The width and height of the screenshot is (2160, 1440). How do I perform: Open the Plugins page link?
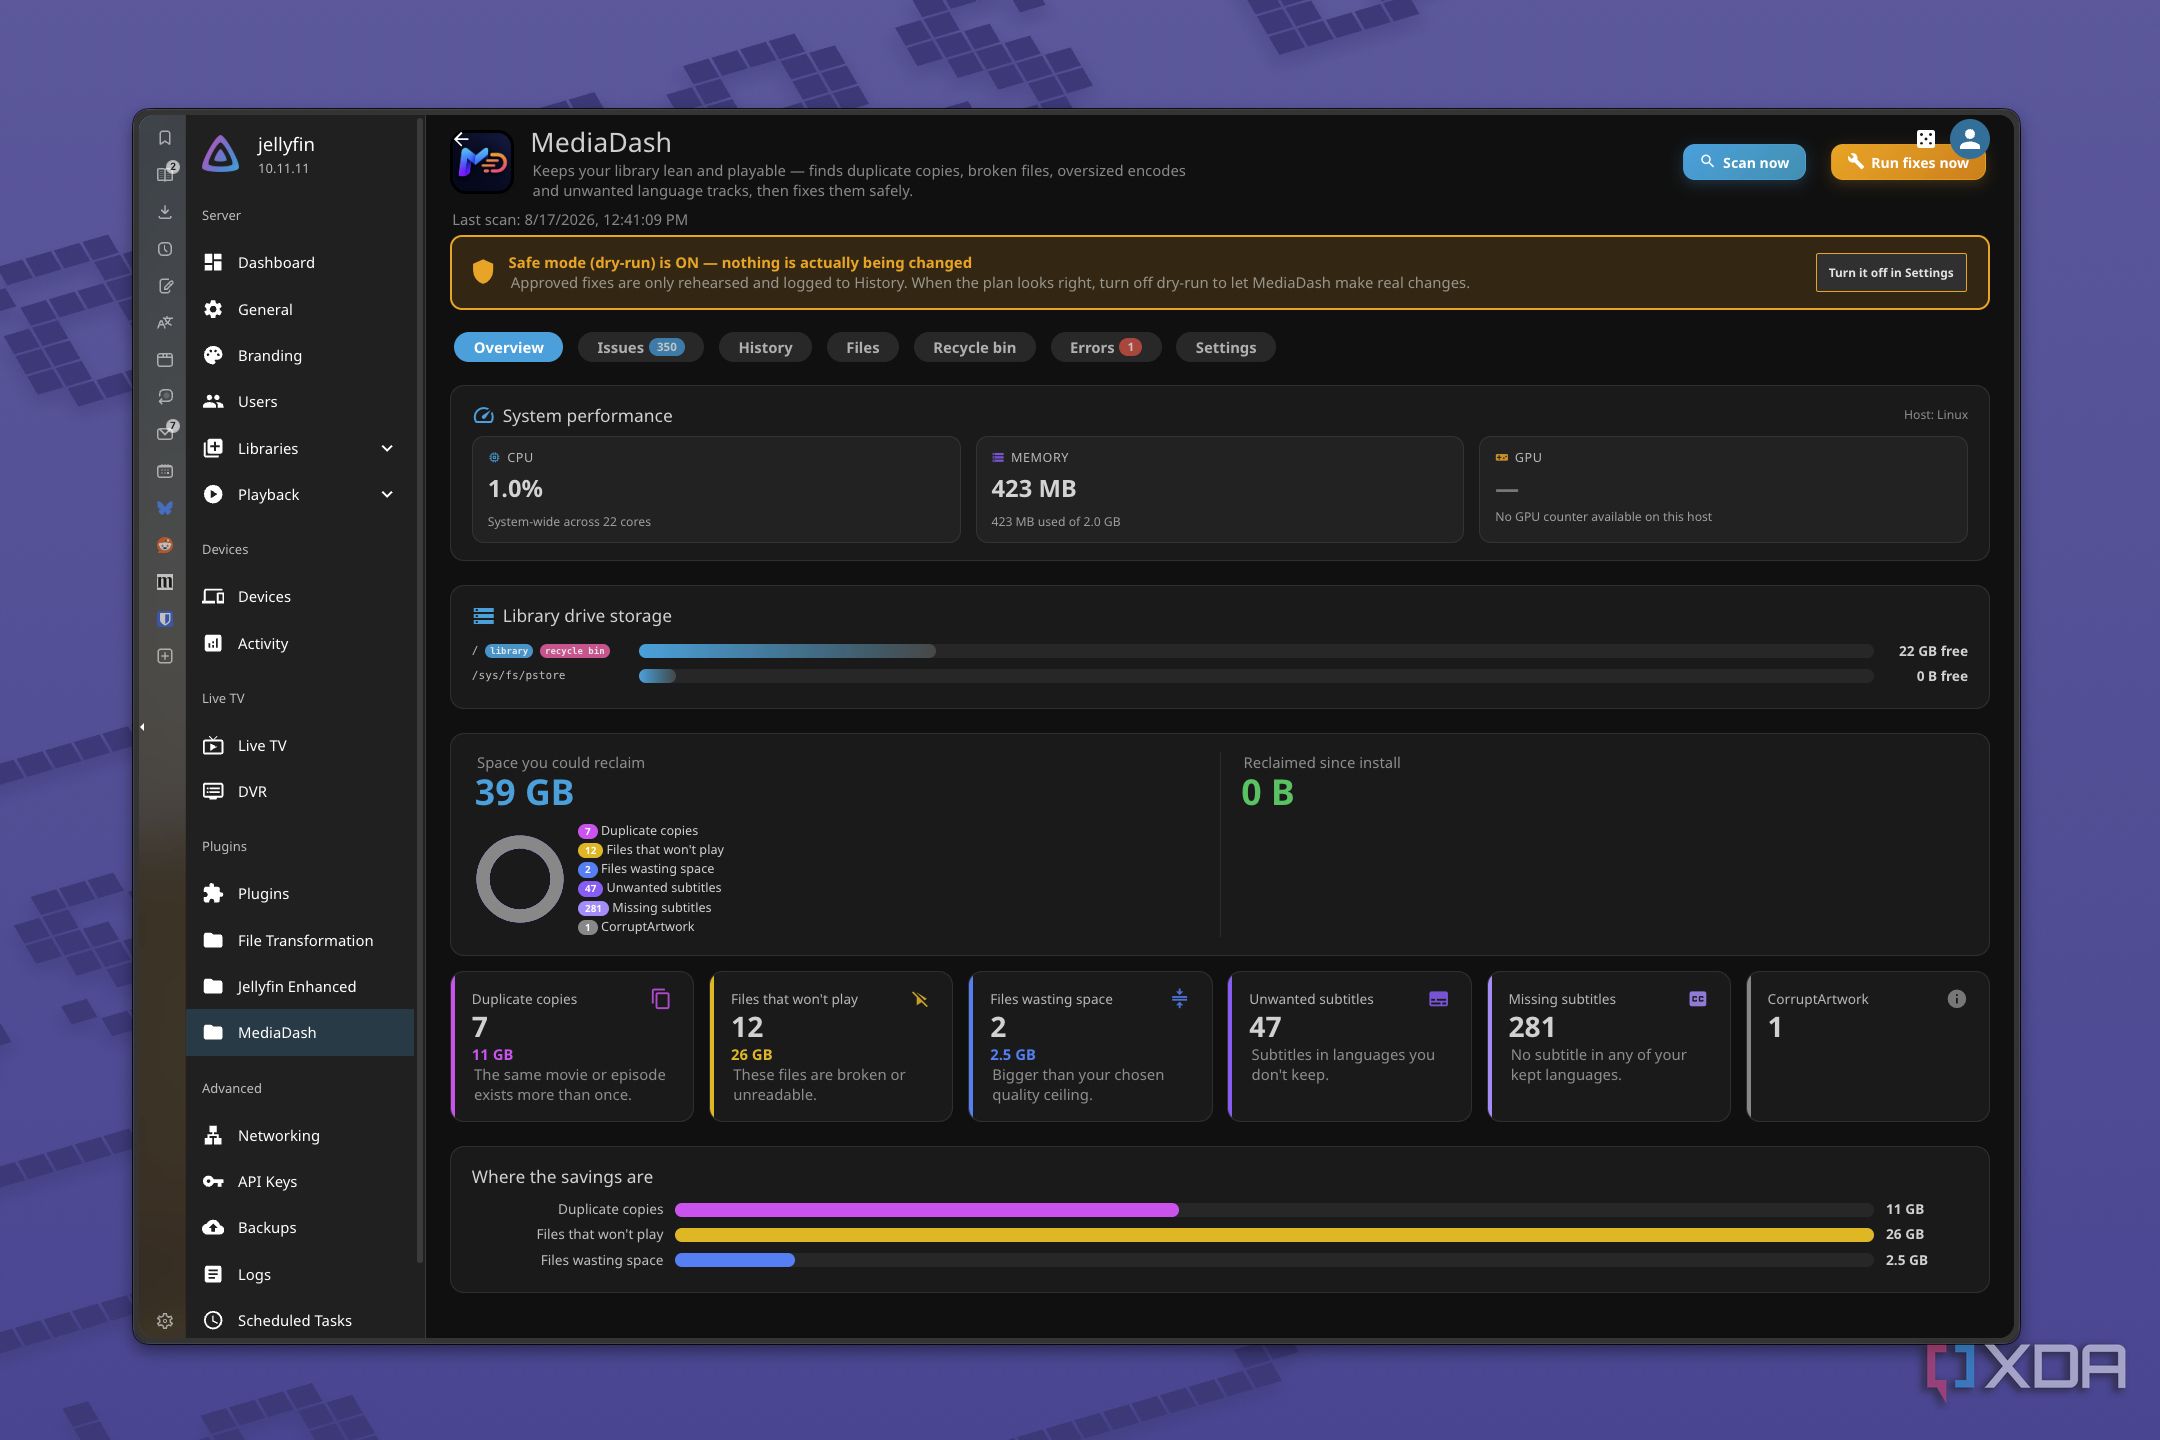point(299,893)
